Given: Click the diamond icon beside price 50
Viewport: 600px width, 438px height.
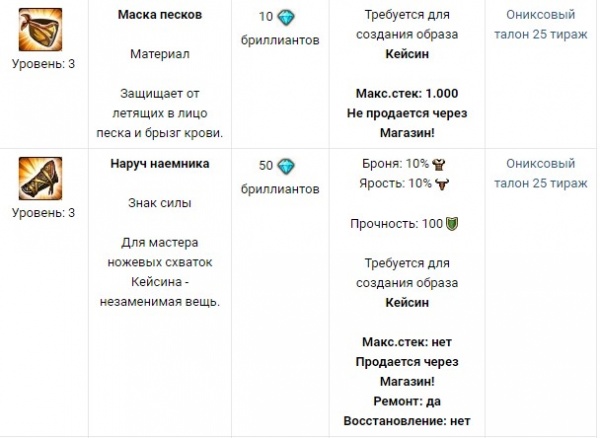Looking at the screenshot, I should [285, 165].
